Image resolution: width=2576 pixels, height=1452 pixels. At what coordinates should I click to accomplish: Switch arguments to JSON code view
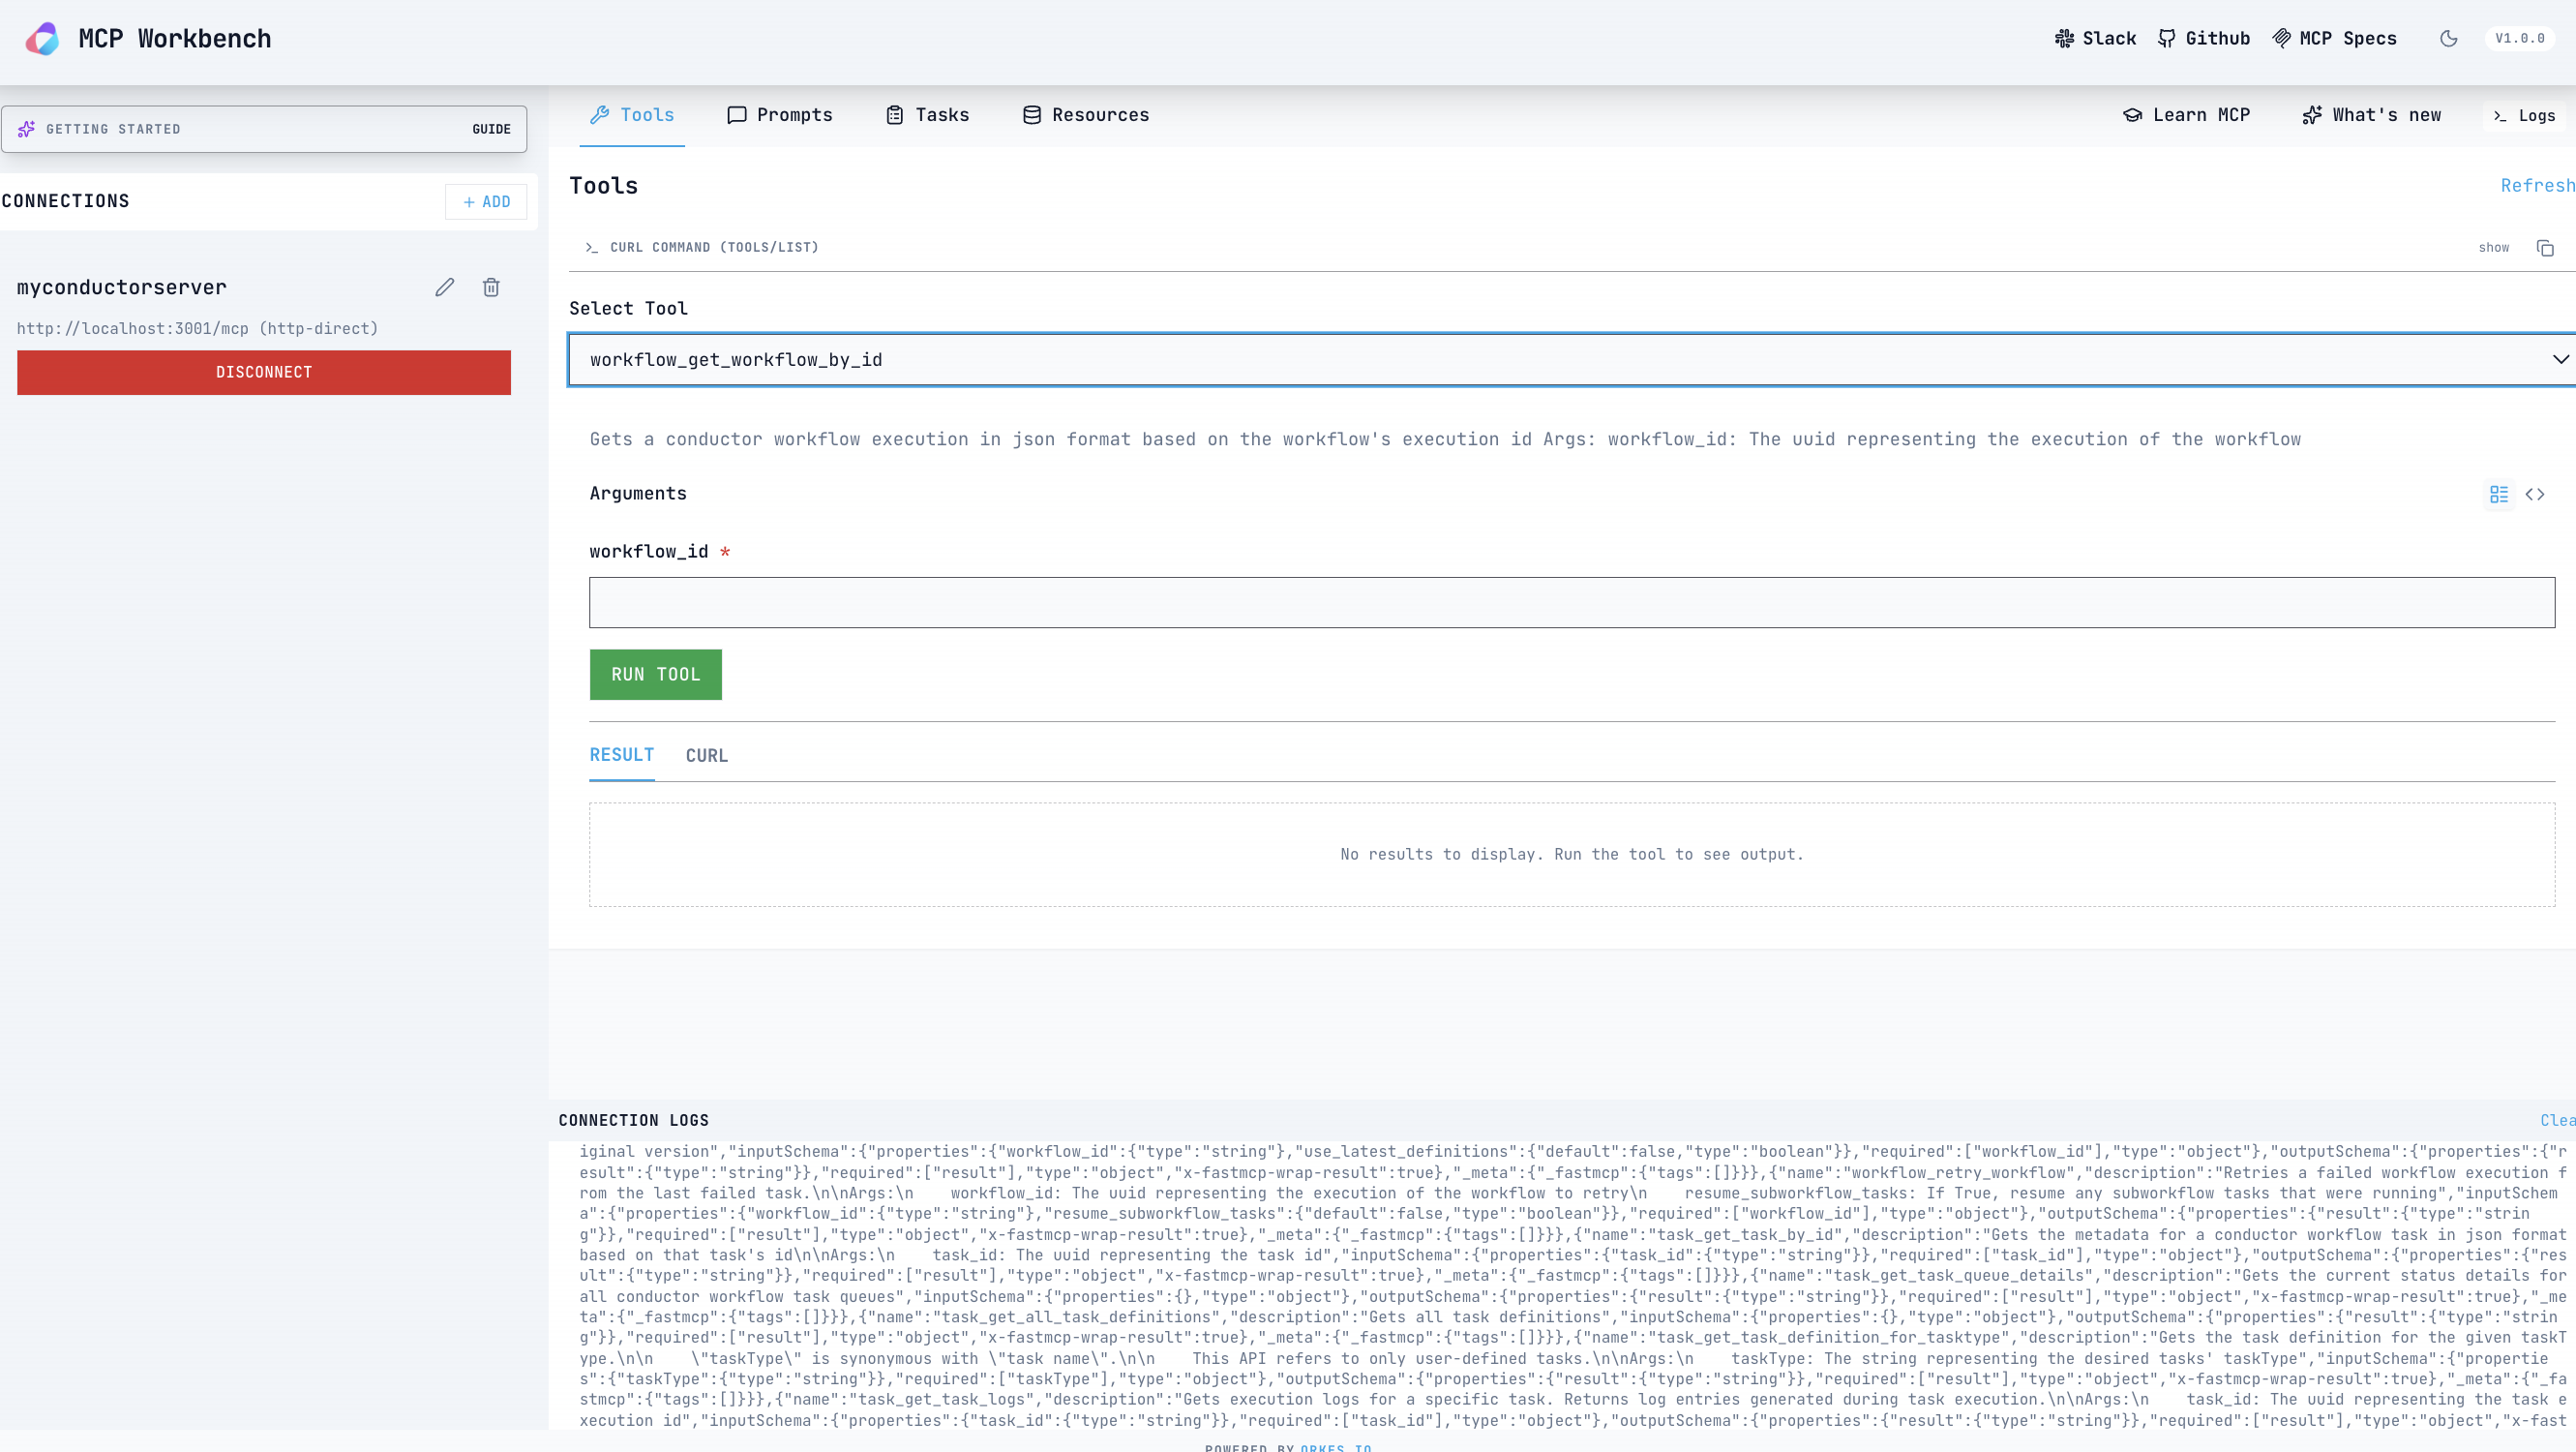pyautogui.click(x=2535, y=494)
